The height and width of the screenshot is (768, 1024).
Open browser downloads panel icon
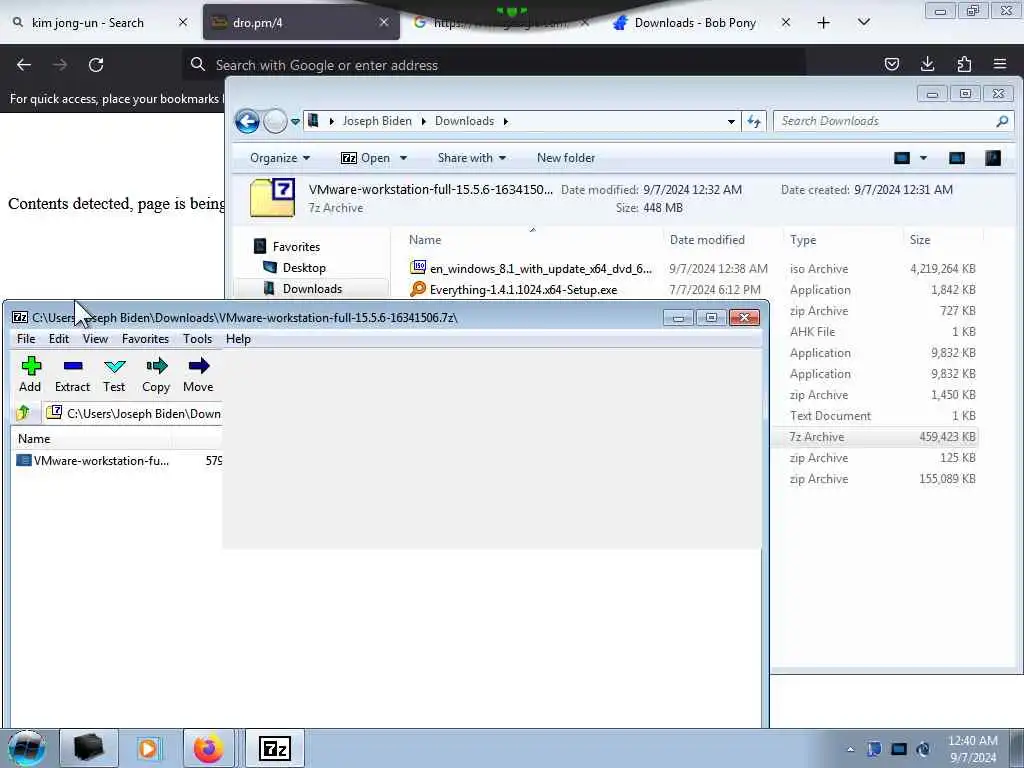(927, 64)
